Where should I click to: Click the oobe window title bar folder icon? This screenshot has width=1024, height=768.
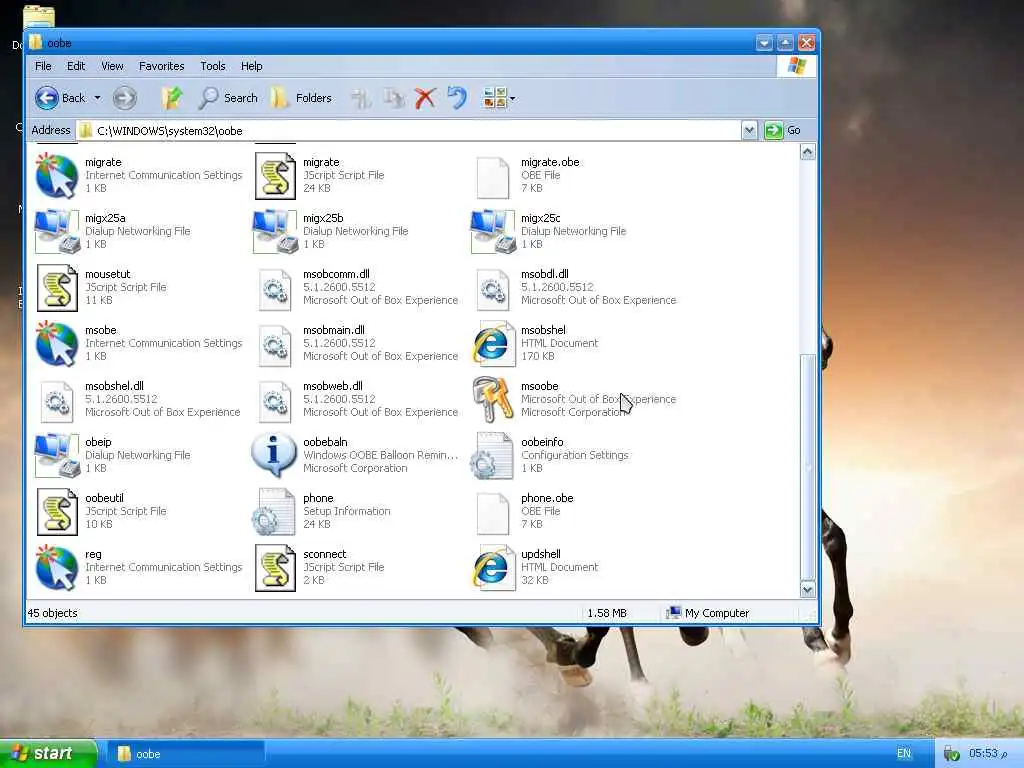(x=36, y=42)
